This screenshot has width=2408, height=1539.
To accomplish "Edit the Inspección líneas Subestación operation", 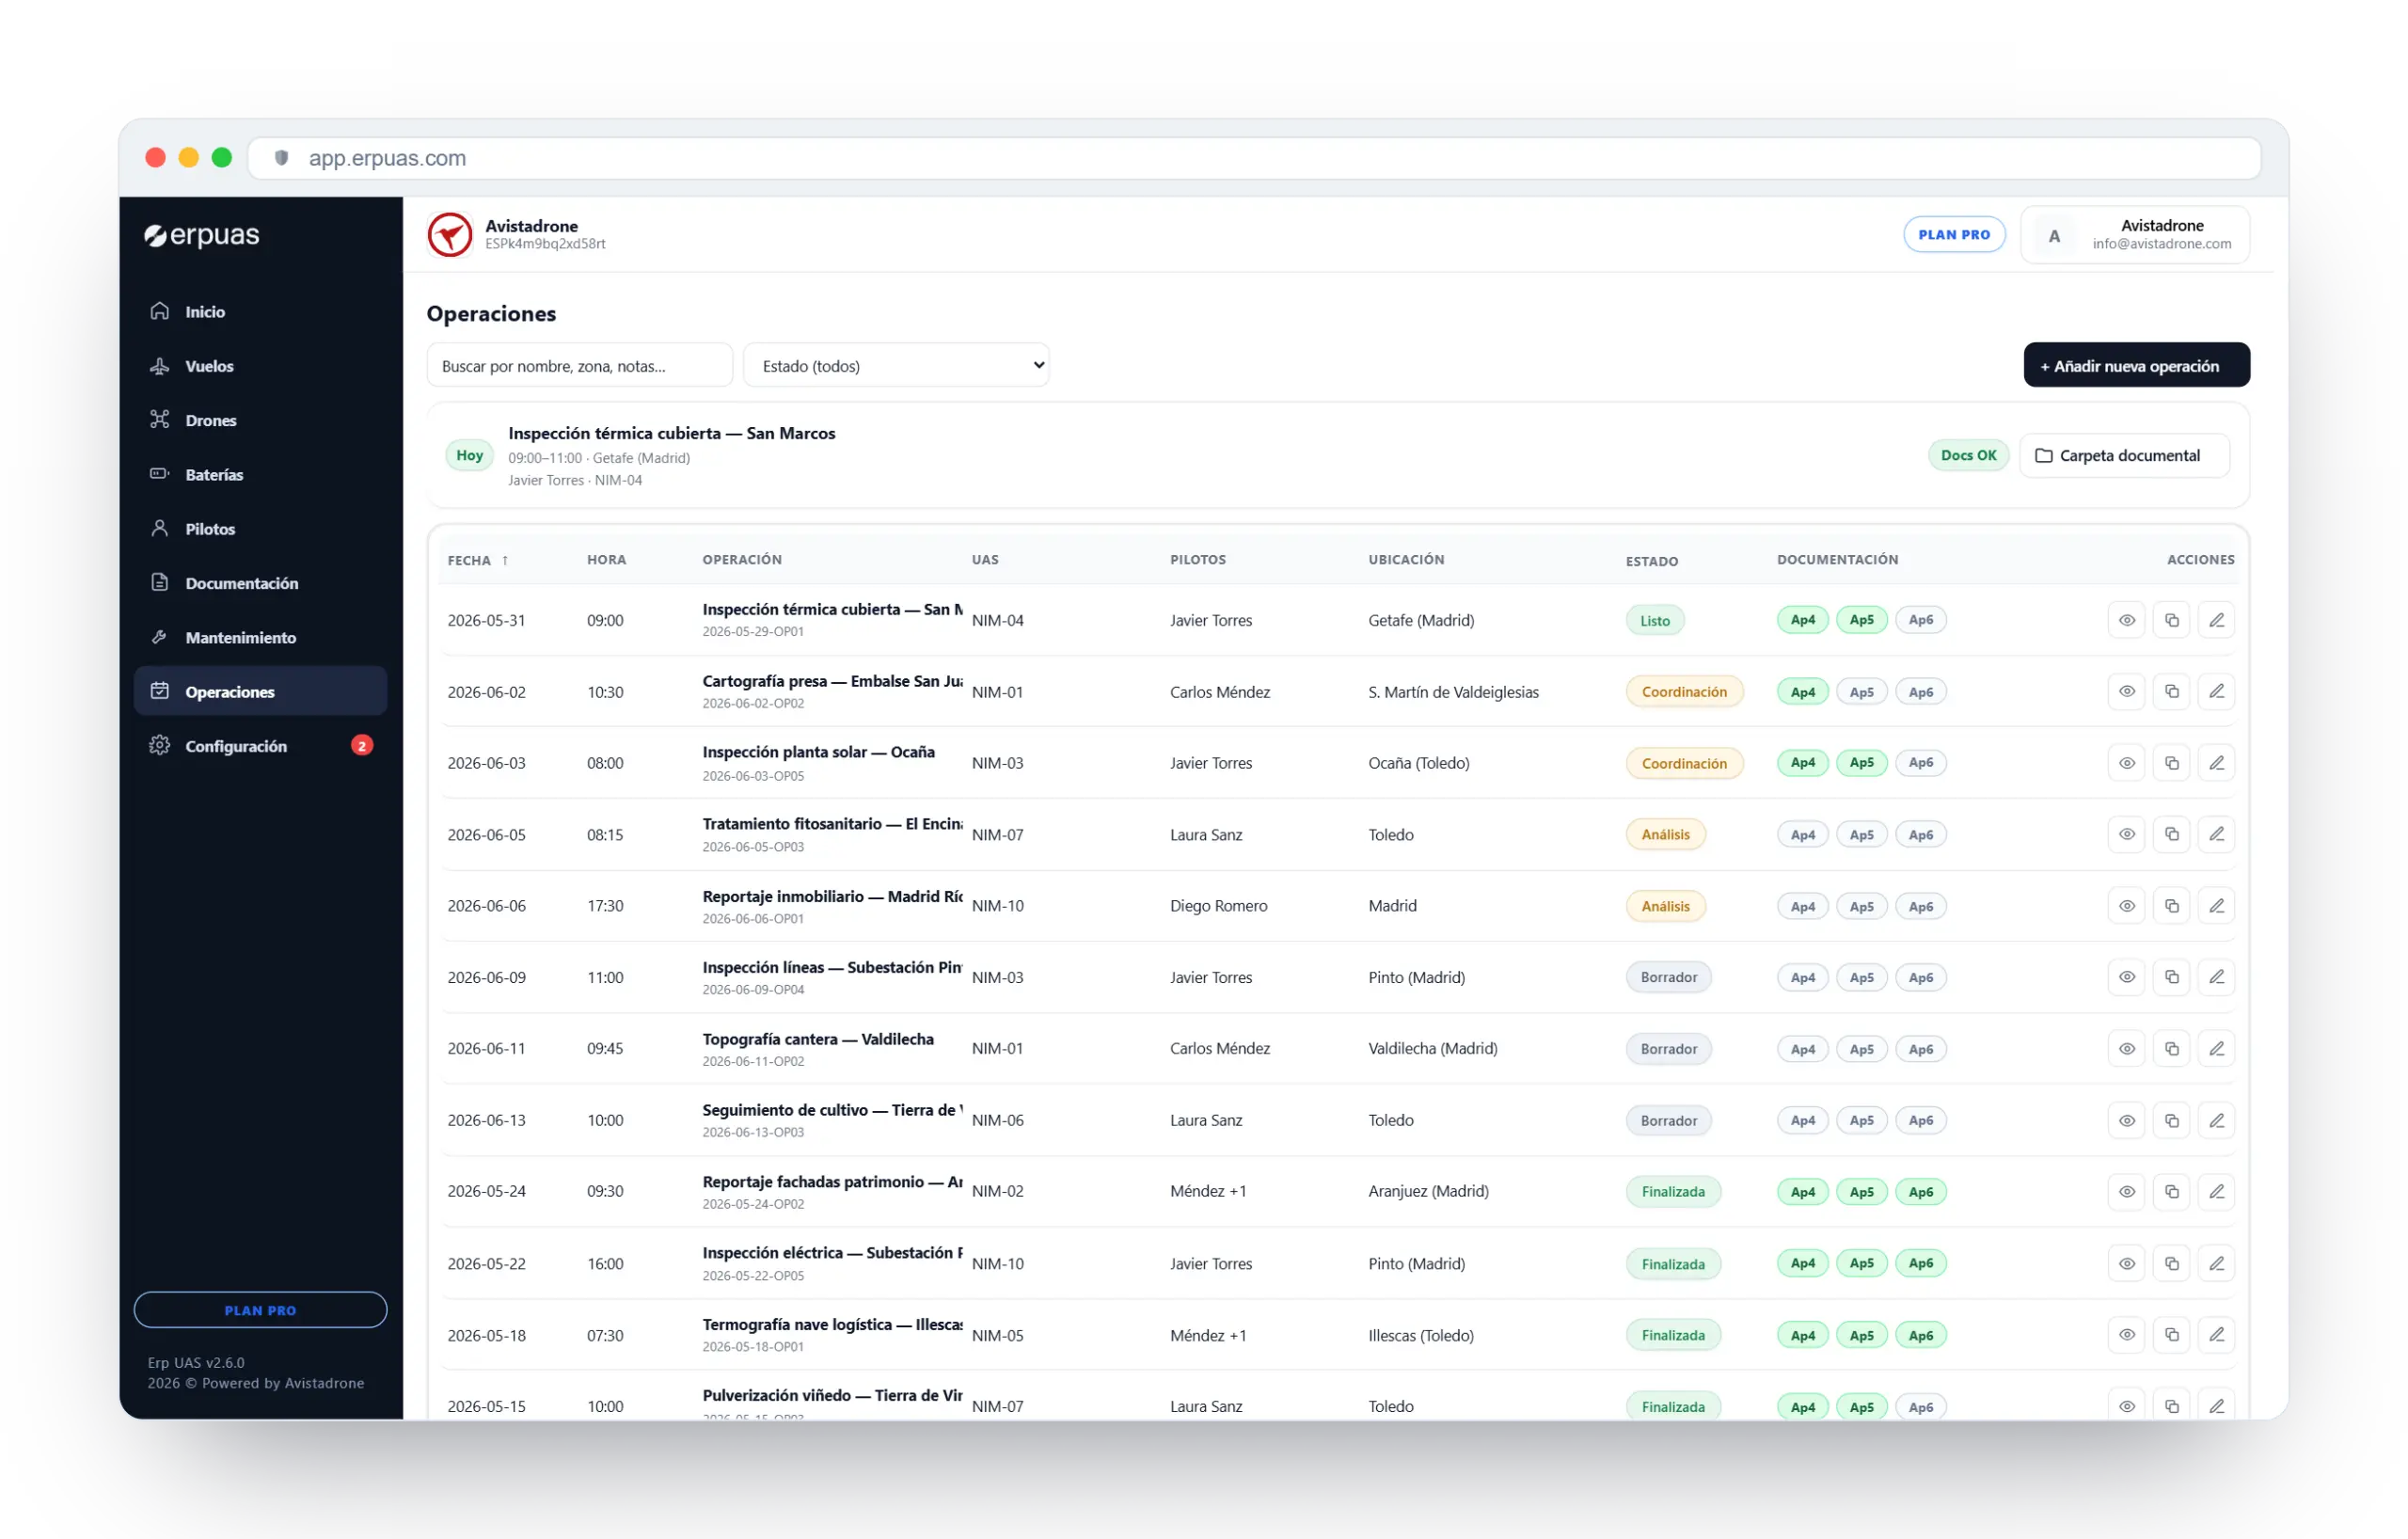I will tap(2216, 977).
